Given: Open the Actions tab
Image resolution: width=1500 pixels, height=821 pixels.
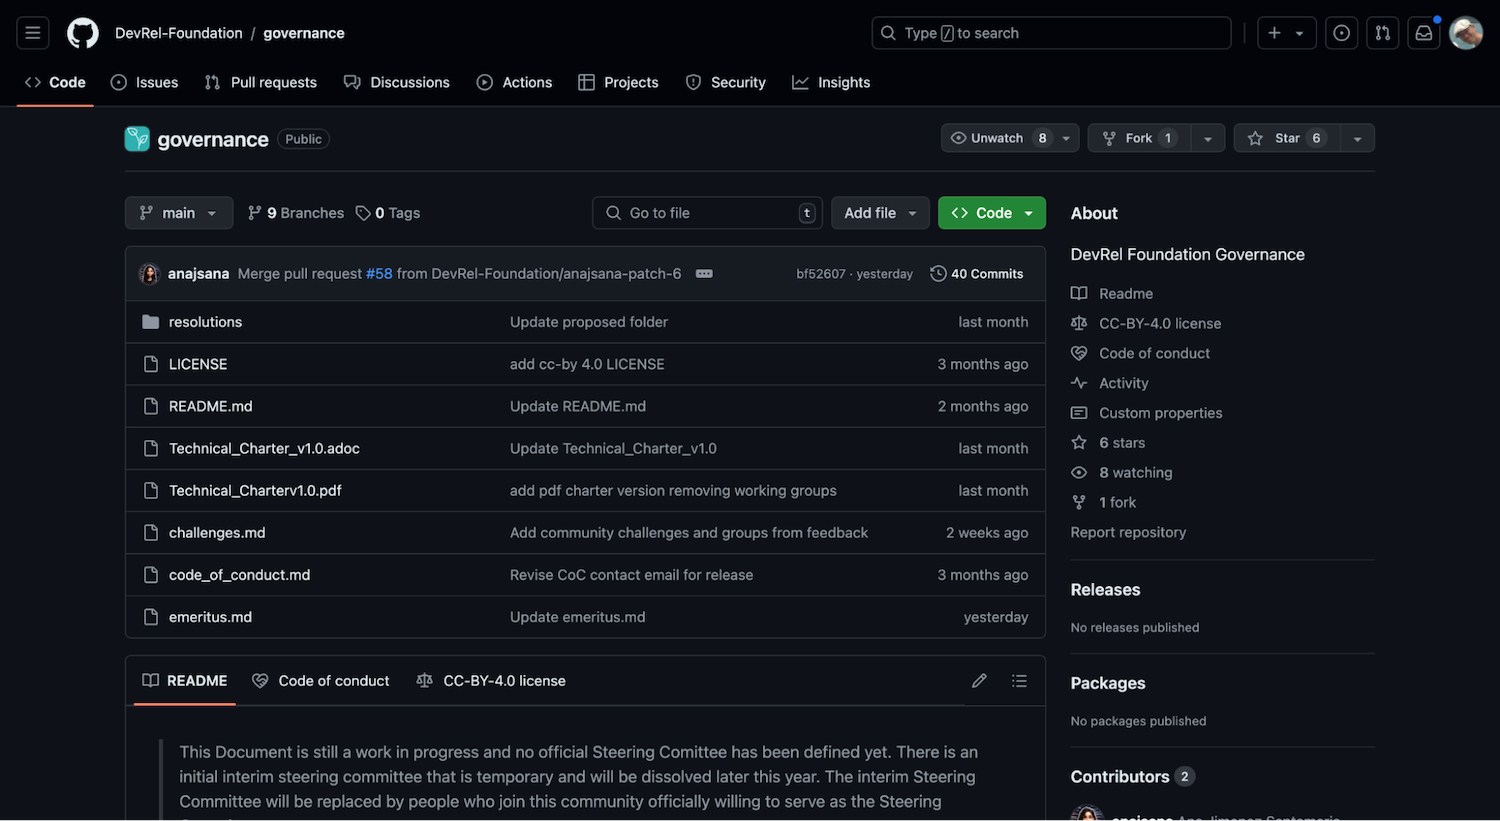Looking at the screenshot, I should point(515,82).
